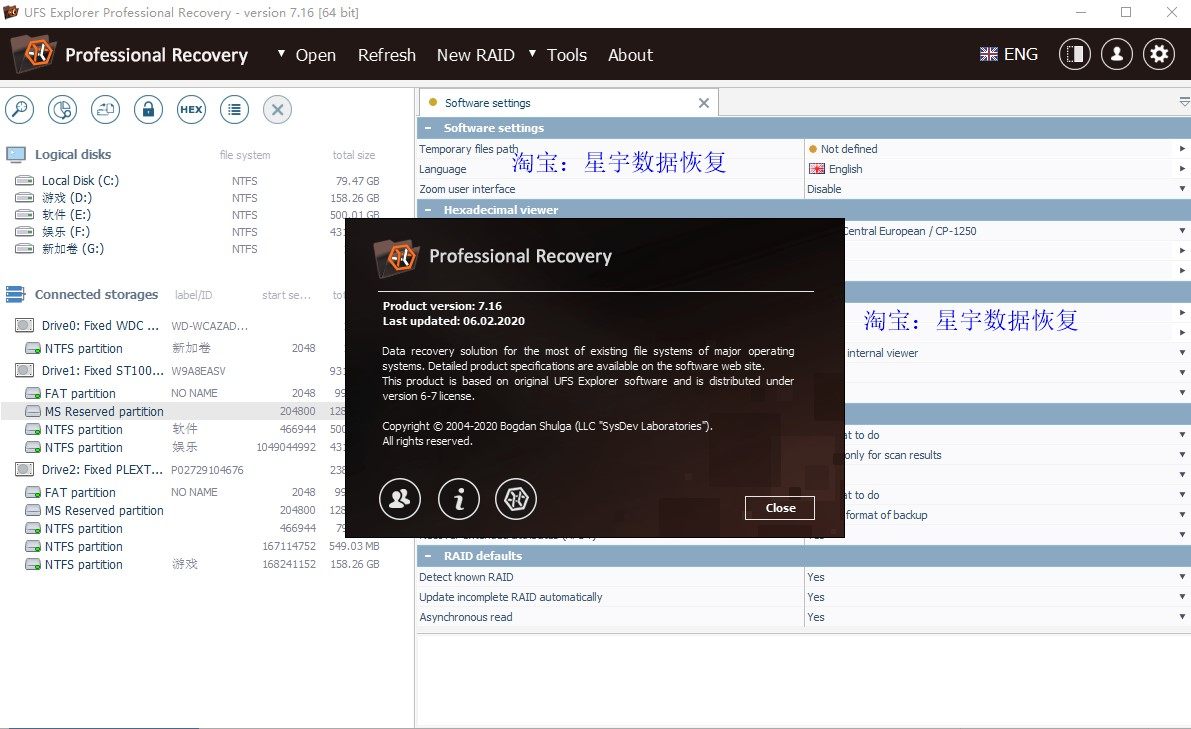Image resolution: width=1191 pixels, height=729 pixels.
Task: Click the Not defined temporary path value
Action: (848, 149)
